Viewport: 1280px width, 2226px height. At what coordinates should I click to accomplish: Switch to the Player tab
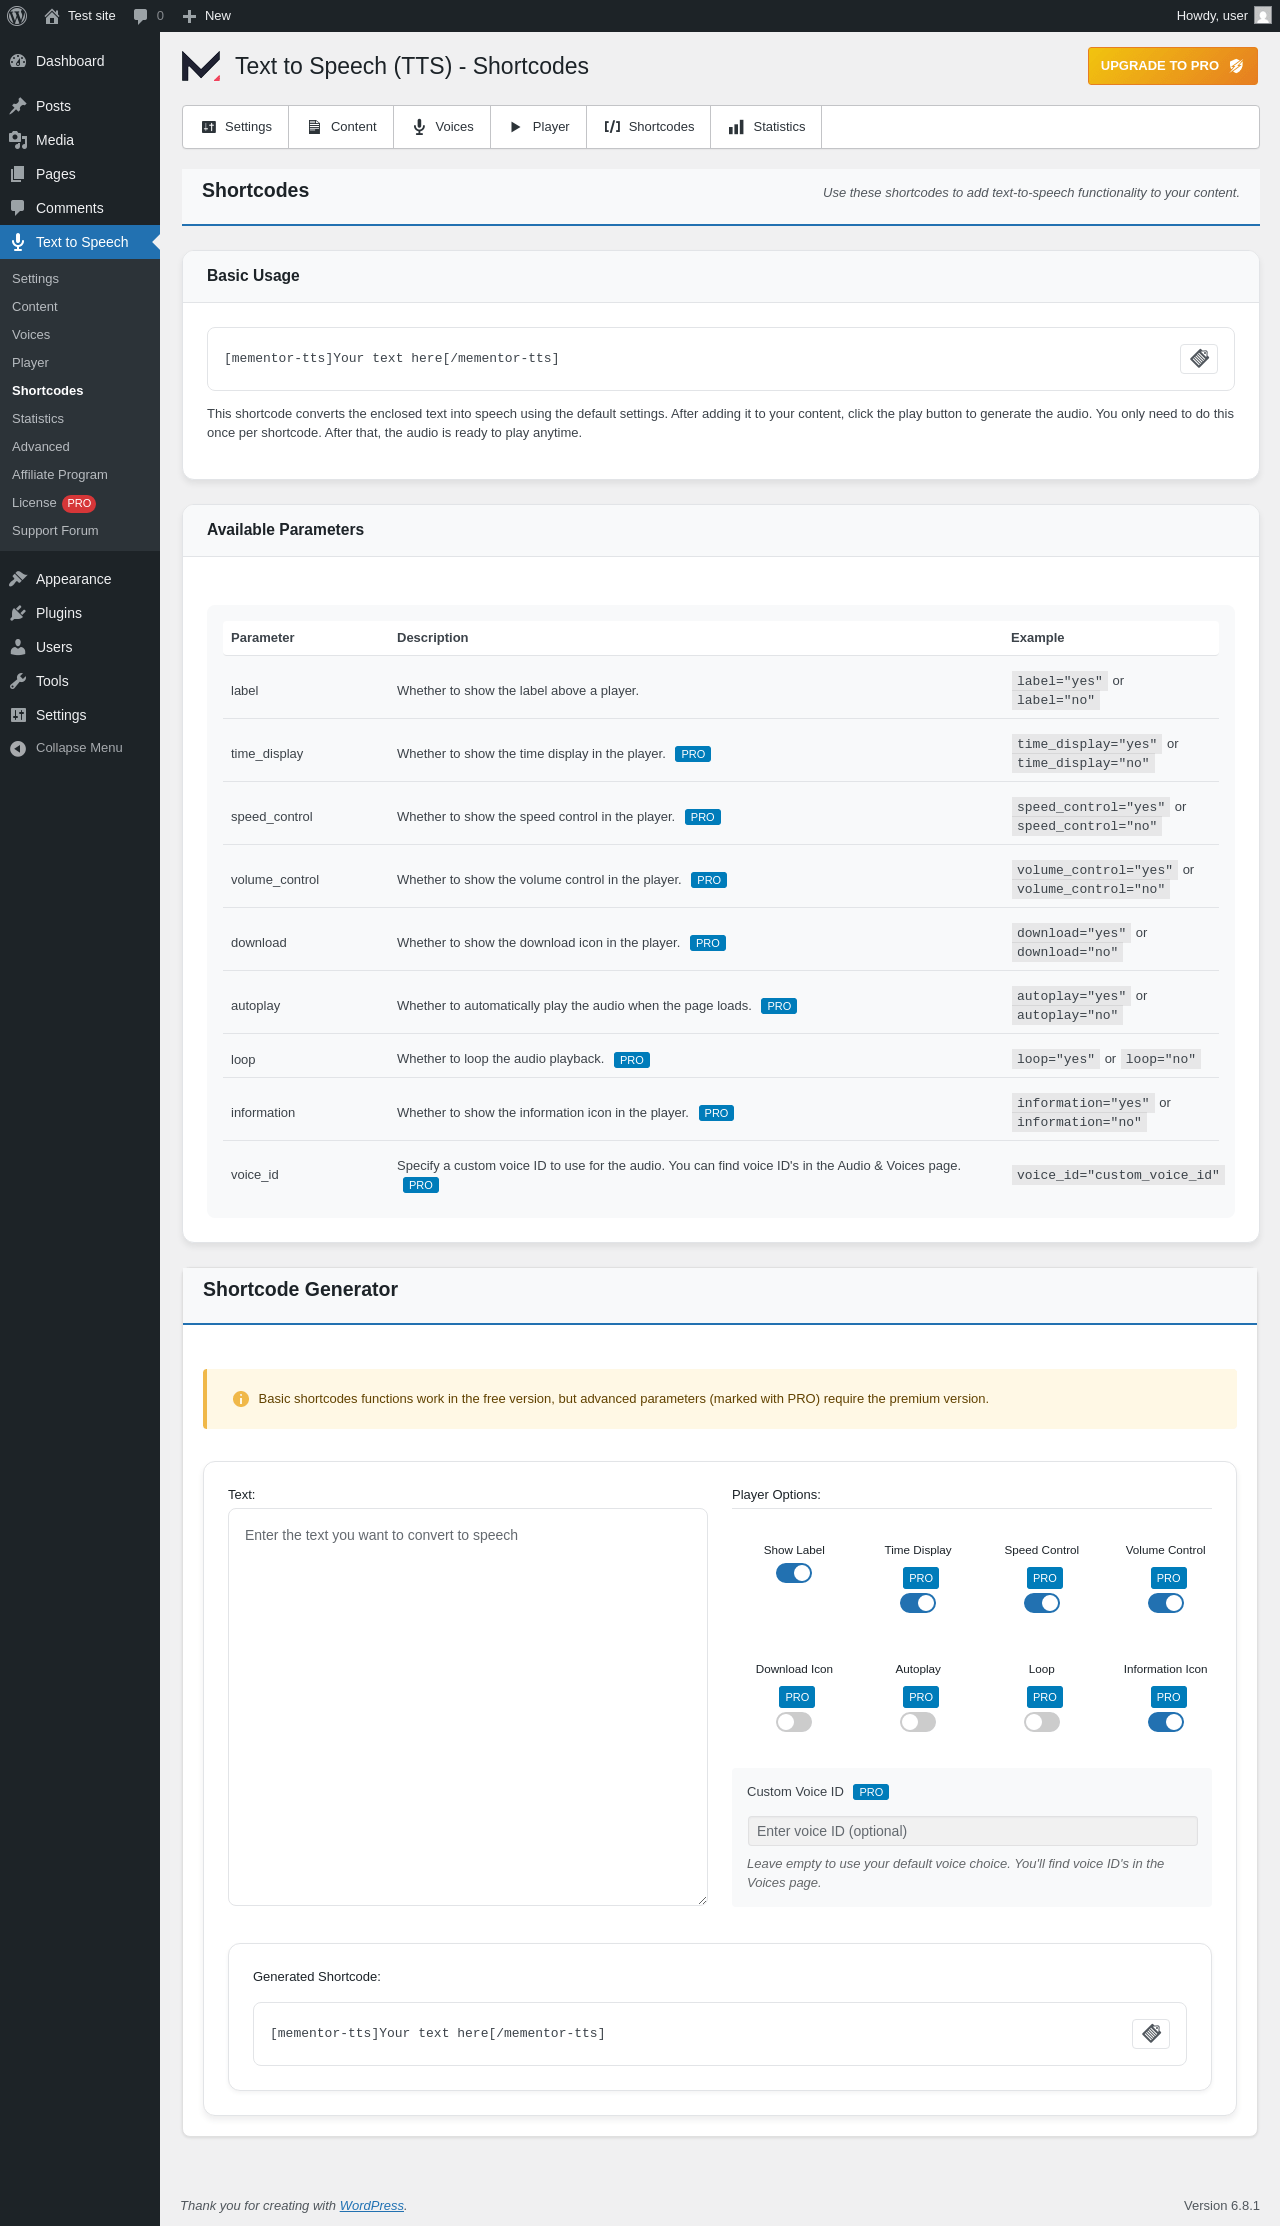pos(539,127)
